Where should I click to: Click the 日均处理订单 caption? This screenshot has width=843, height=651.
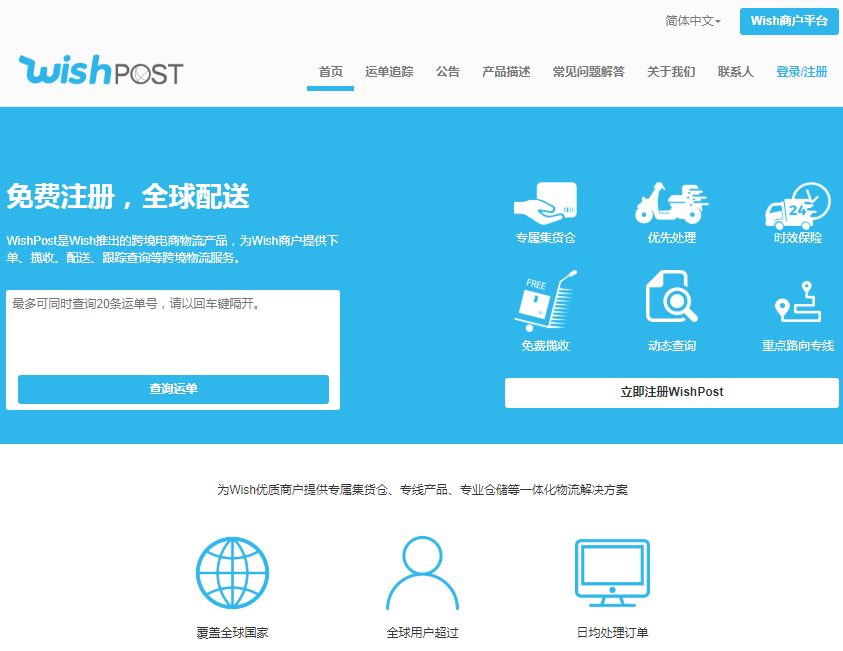(612, 633)
